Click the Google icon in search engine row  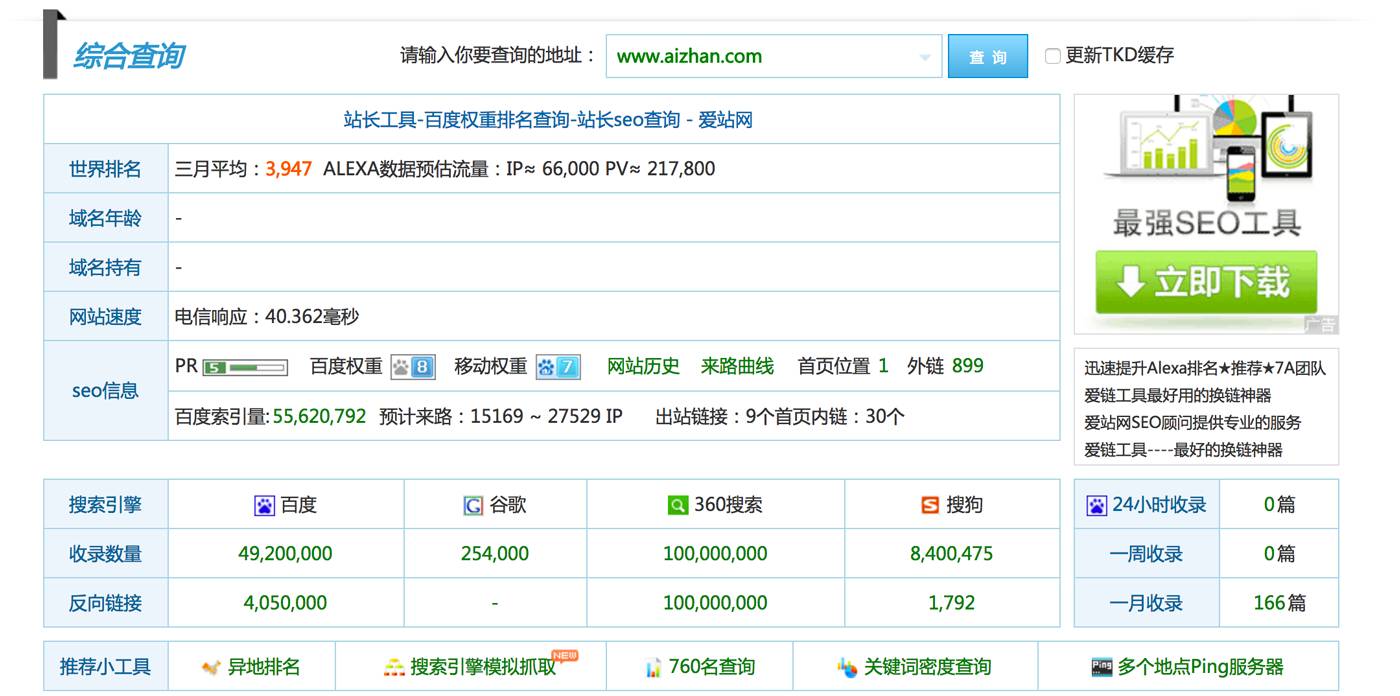pyautogui.click(x=473, y=506)
